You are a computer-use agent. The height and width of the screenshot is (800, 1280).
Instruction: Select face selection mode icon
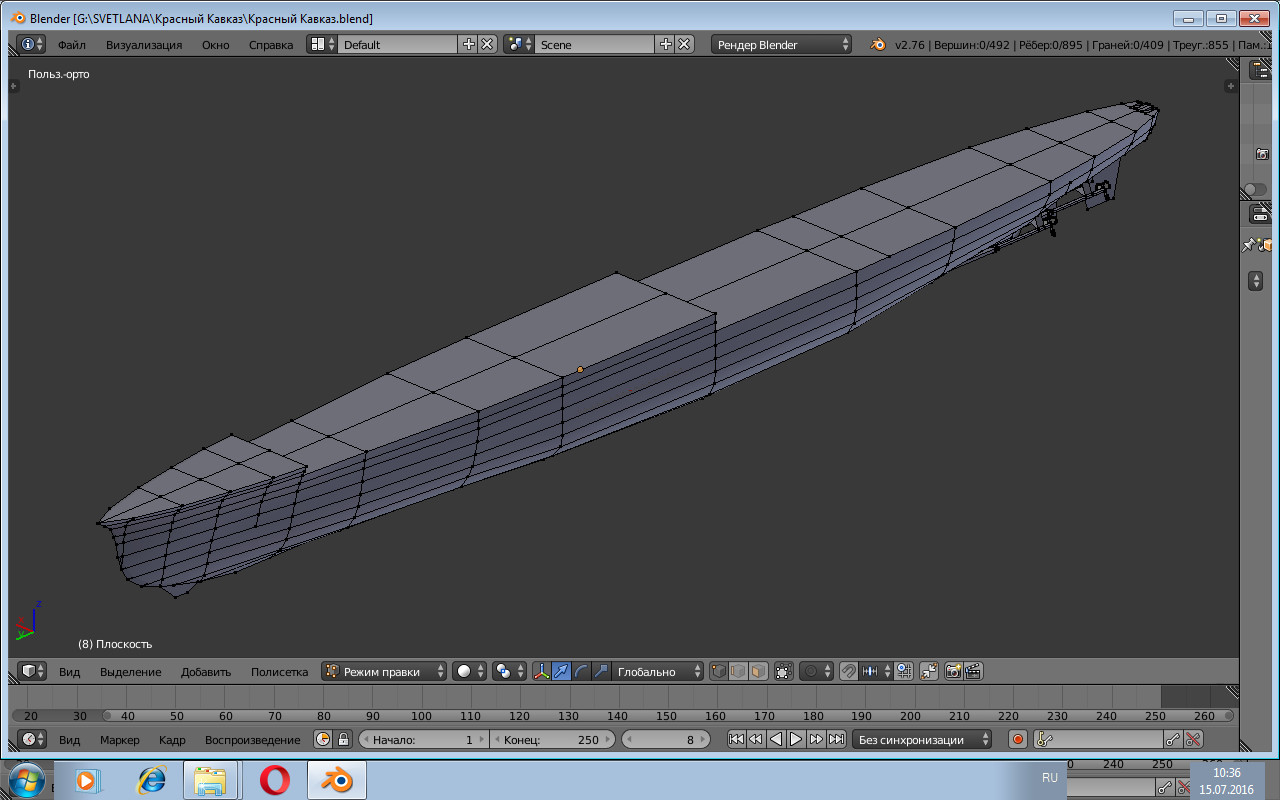pos(758,672)
